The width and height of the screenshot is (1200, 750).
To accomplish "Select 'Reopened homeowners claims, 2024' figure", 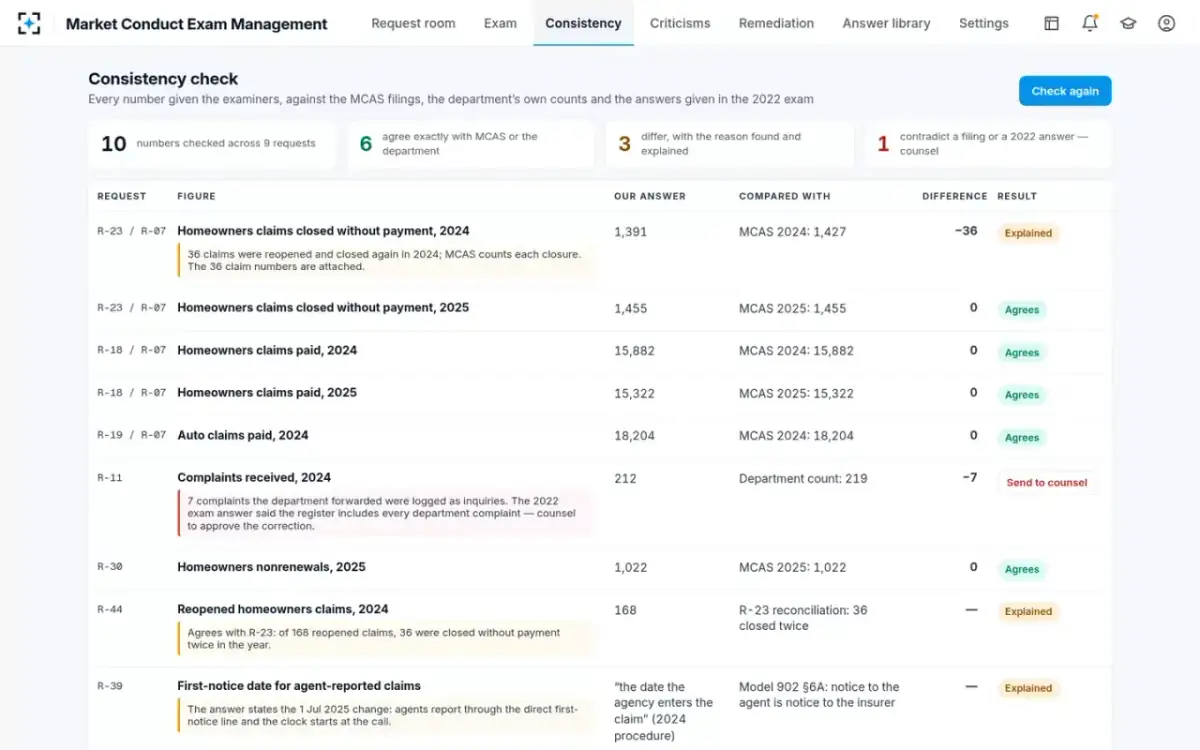I will tap(283, 609).
